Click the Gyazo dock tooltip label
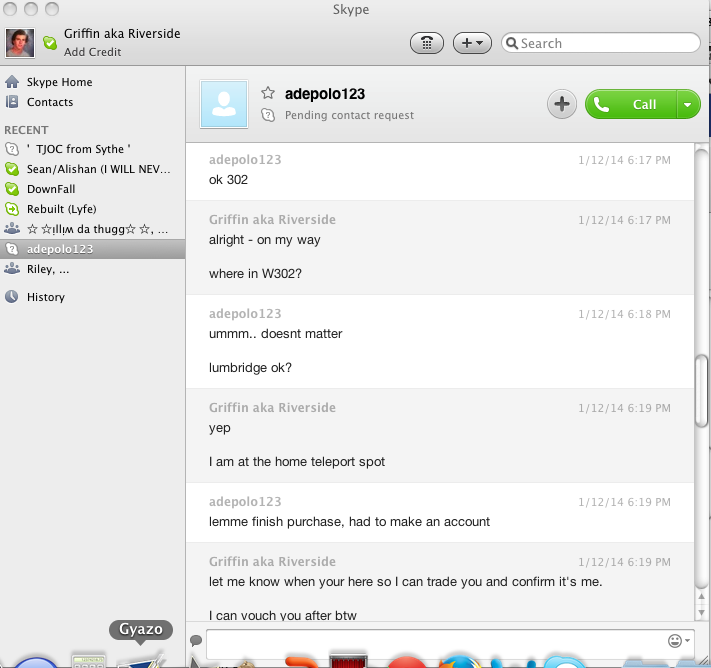Image resolution: width=711 pixels, height=668 pixels. pos(141,629)
